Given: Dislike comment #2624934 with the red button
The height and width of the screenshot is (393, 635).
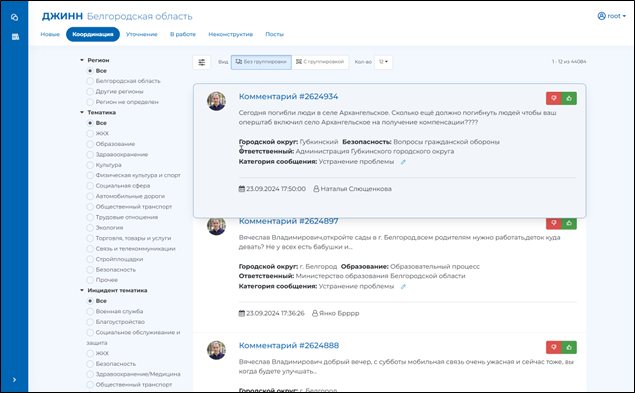Looking at the screenshot, I should click(554, 98).
